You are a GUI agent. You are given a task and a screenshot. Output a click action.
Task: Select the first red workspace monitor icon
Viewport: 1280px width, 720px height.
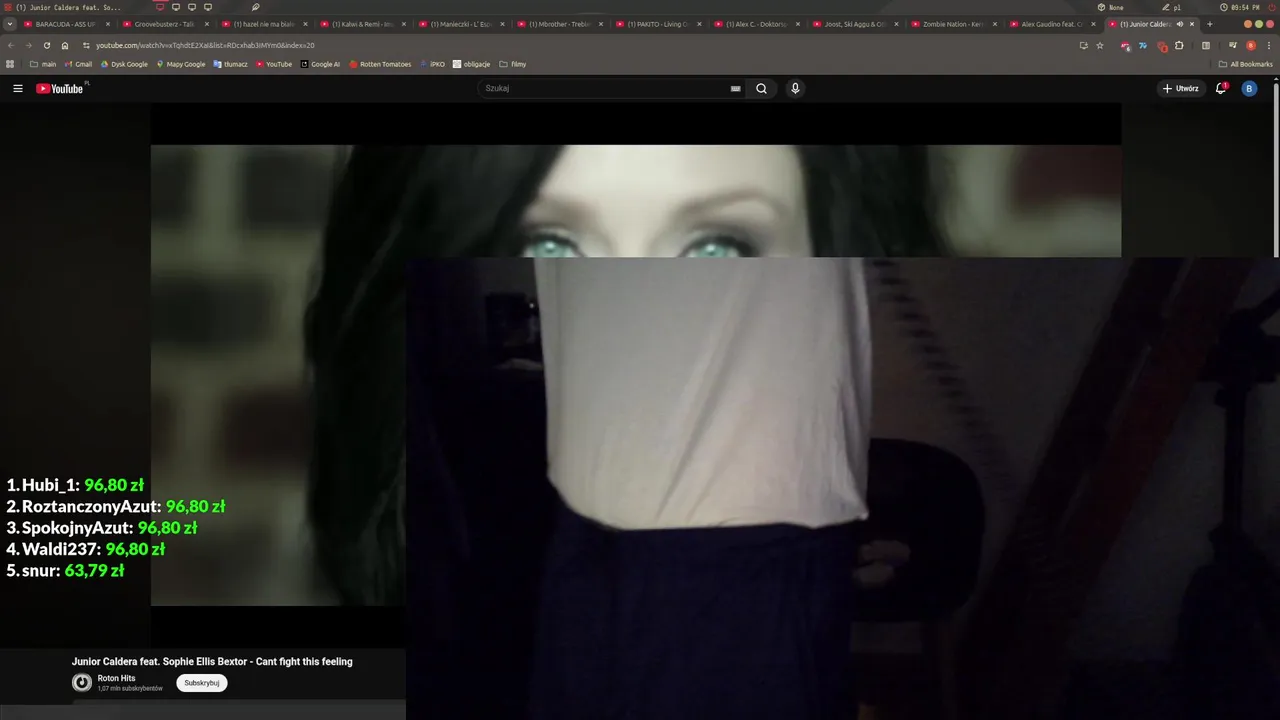click(x=160, y=7)
